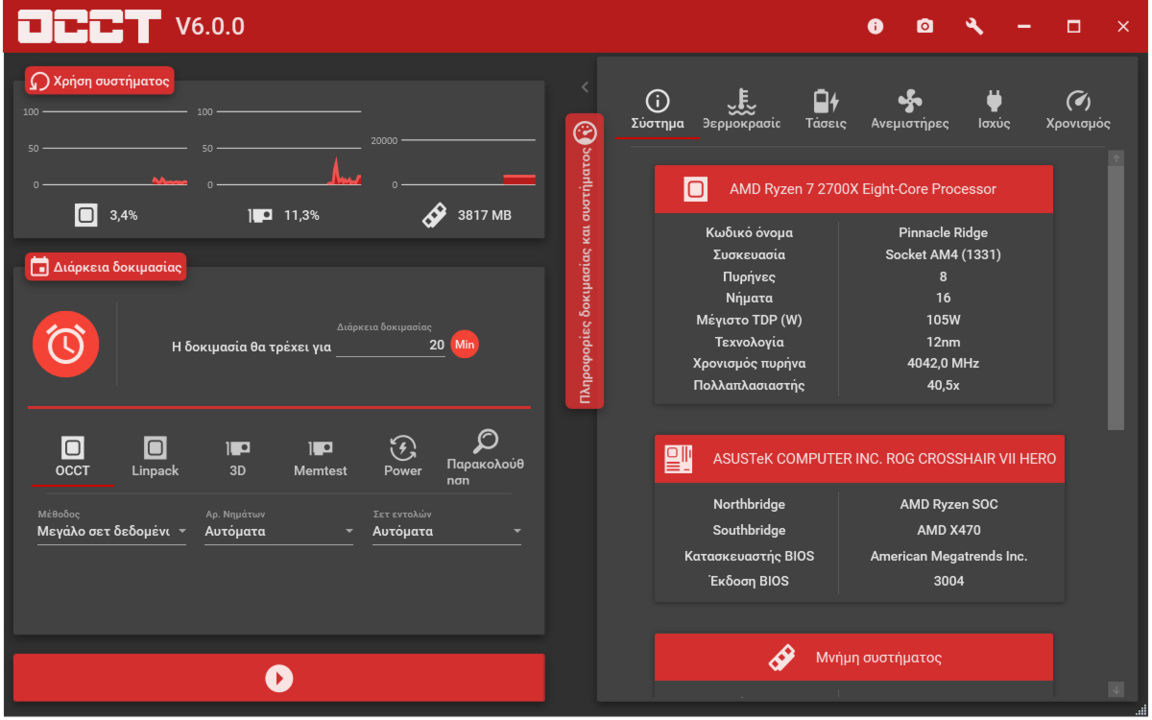1152x720 pixels.
Task: Click the AMD Ryzen 7 2700X processor header
Action: pyautogui.click(x=854, y=190)
